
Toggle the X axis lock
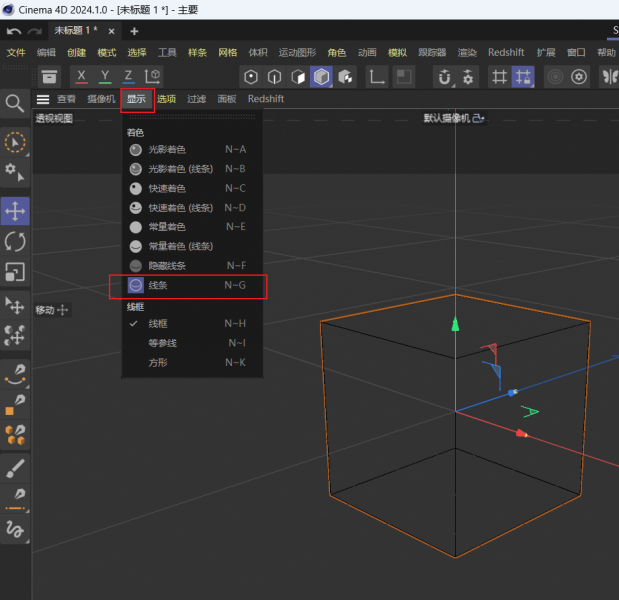(81, 77)
